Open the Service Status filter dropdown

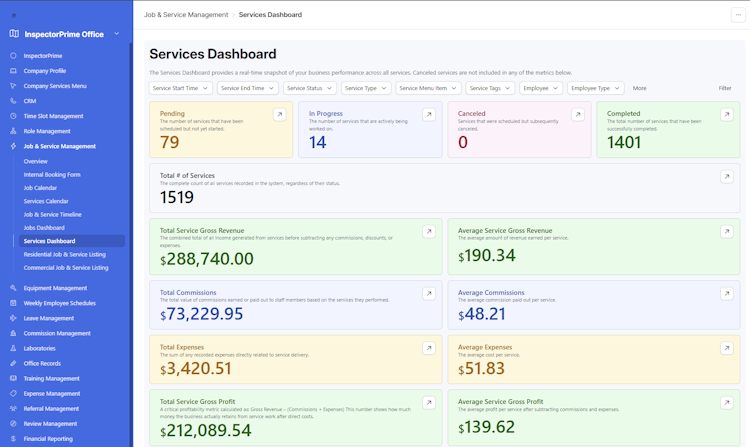[309, 88]
